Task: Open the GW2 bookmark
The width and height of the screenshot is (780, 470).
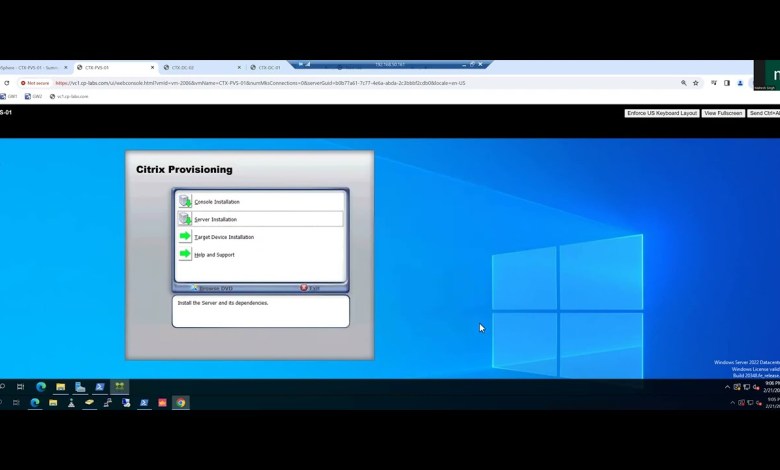Action: [x=34, y=96]
